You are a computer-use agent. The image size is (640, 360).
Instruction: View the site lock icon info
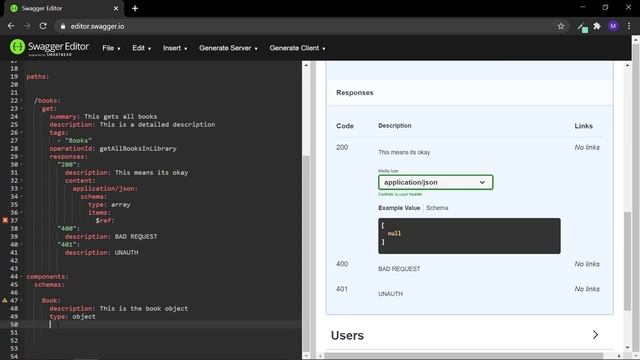(x=62, y=26)
